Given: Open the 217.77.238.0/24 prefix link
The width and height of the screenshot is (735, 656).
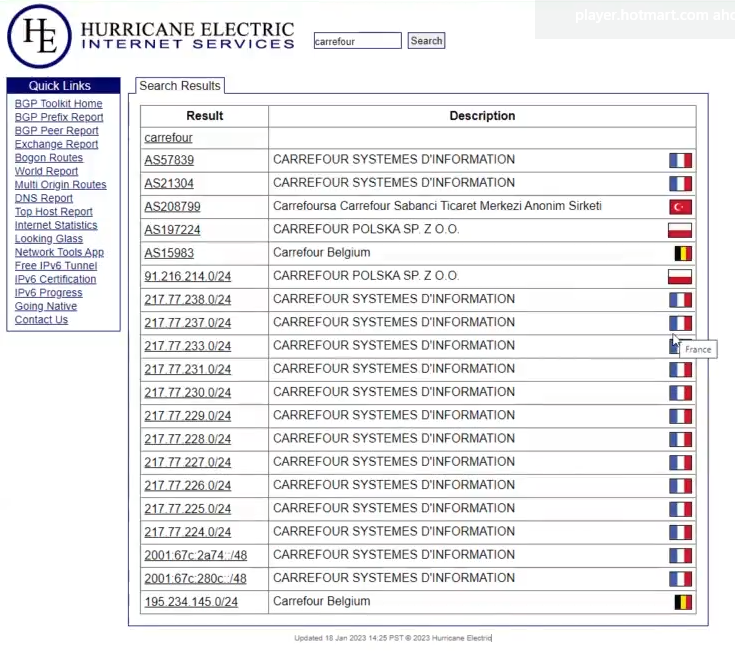Looking at the screenshot, I should pos(188,300).
